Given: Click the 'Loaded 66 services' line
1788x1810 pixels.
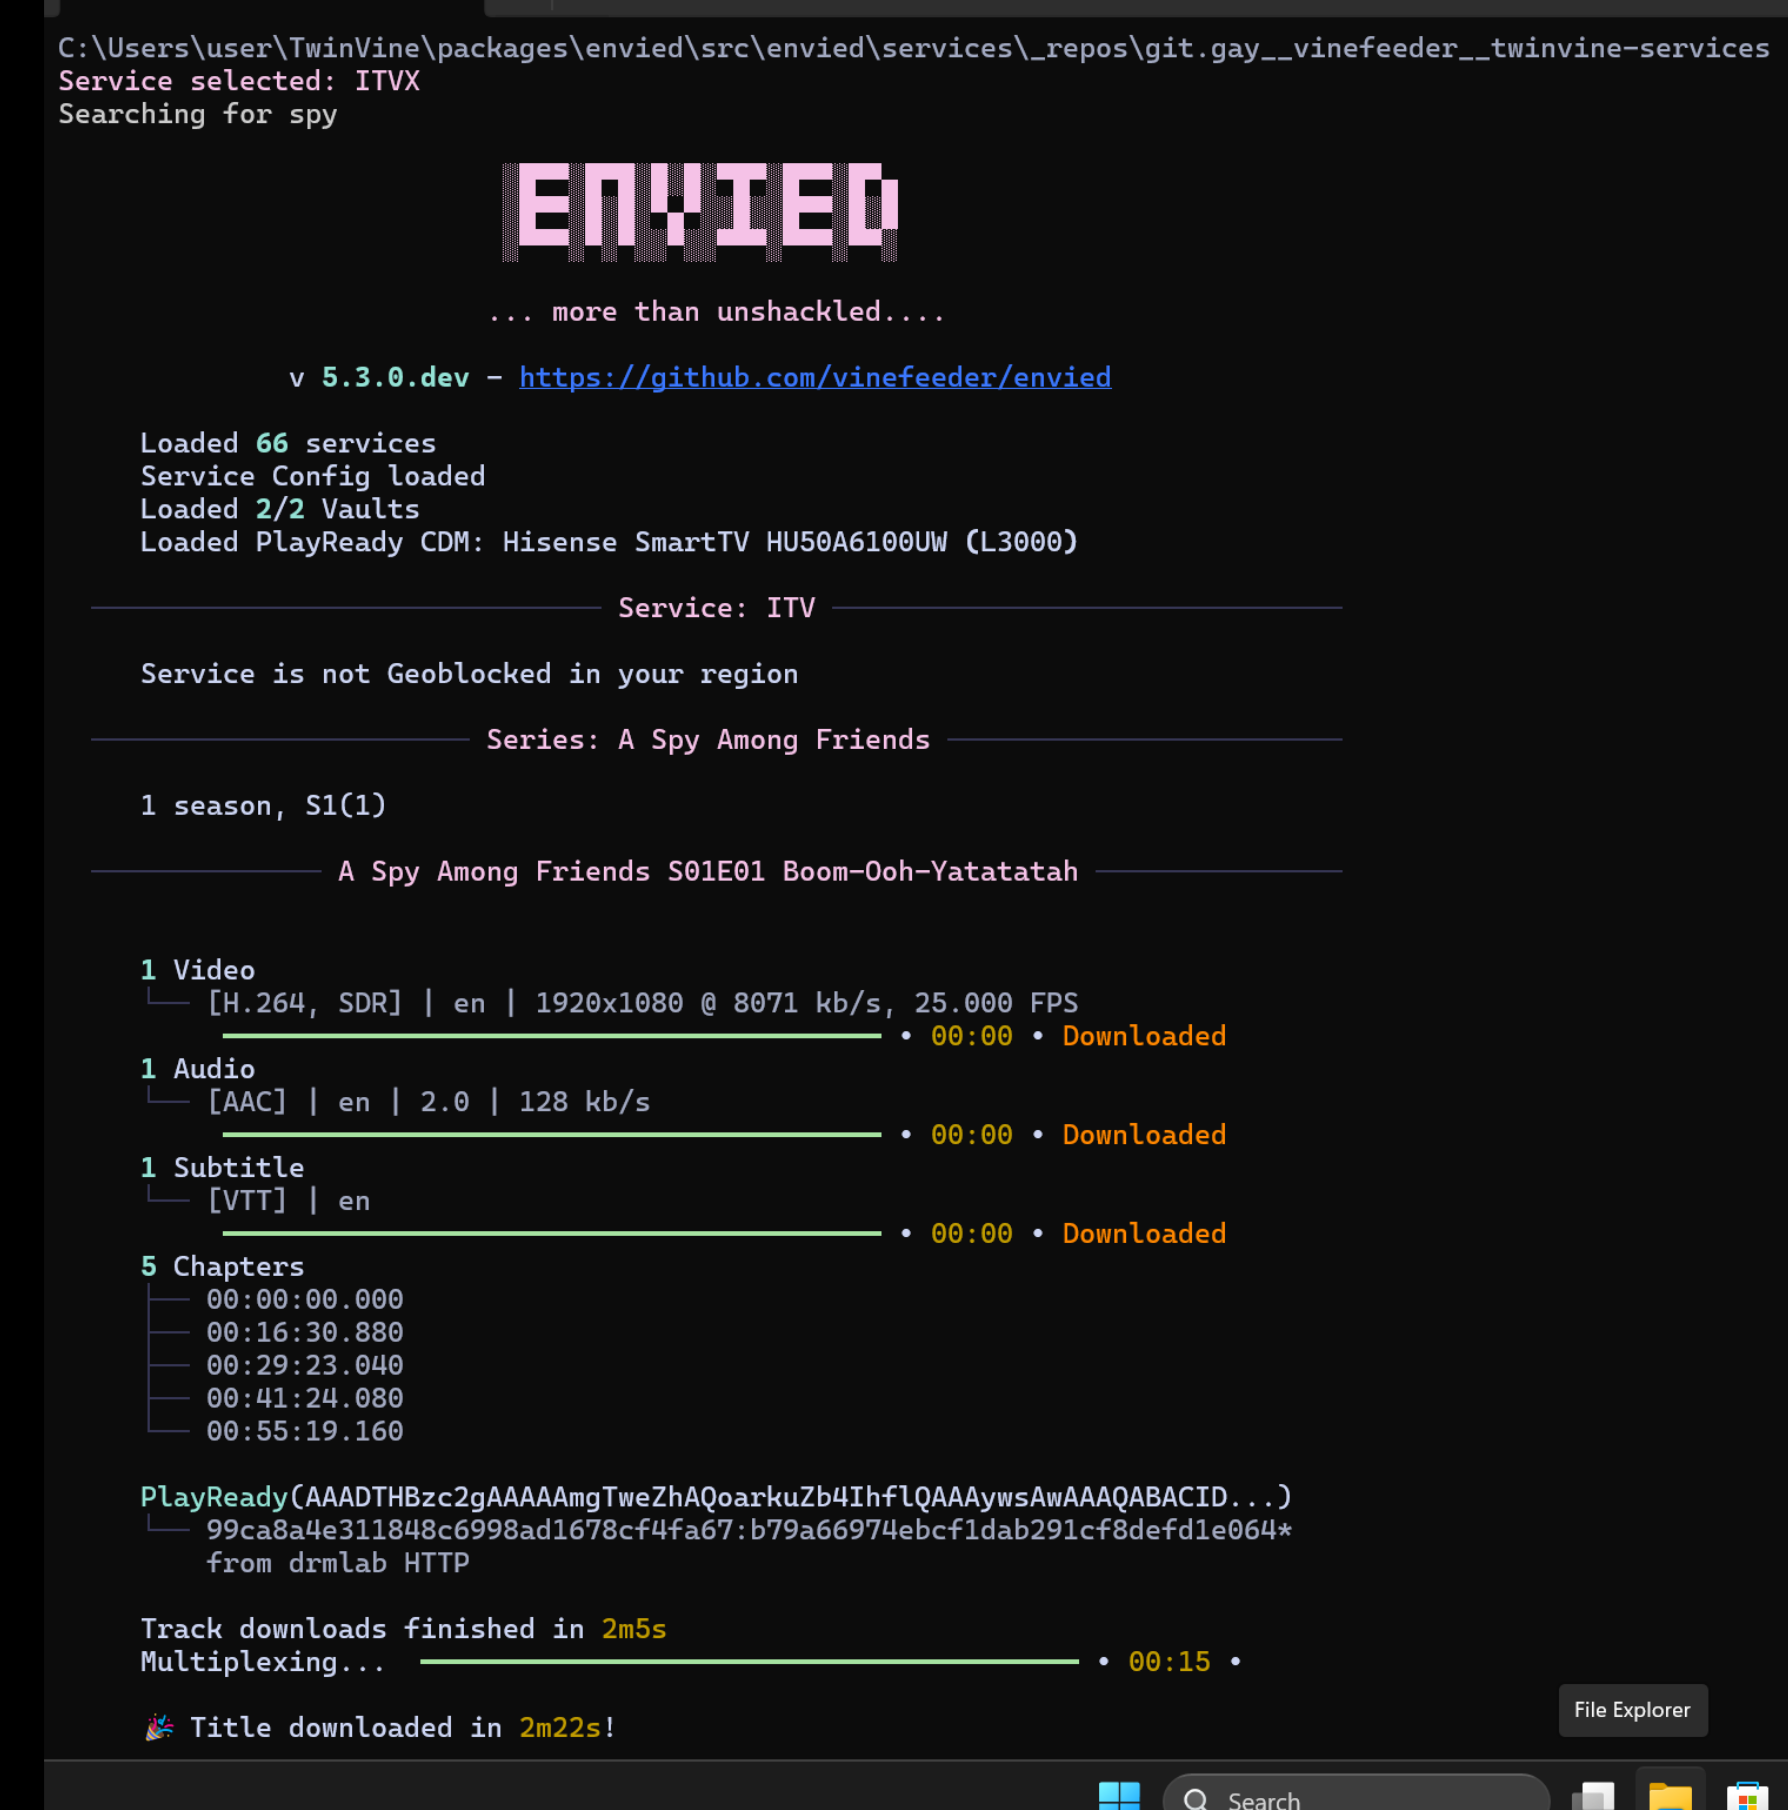Looking at the screenshot, I should [288, 443].
